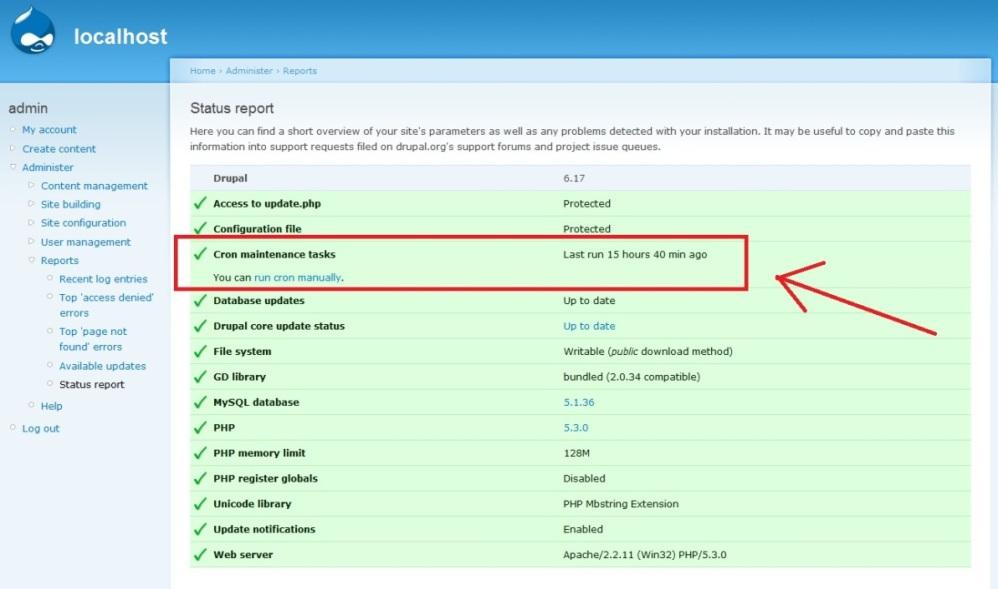Click the PHP row check icon
The image size is (998, 589).
pos(200,427)
